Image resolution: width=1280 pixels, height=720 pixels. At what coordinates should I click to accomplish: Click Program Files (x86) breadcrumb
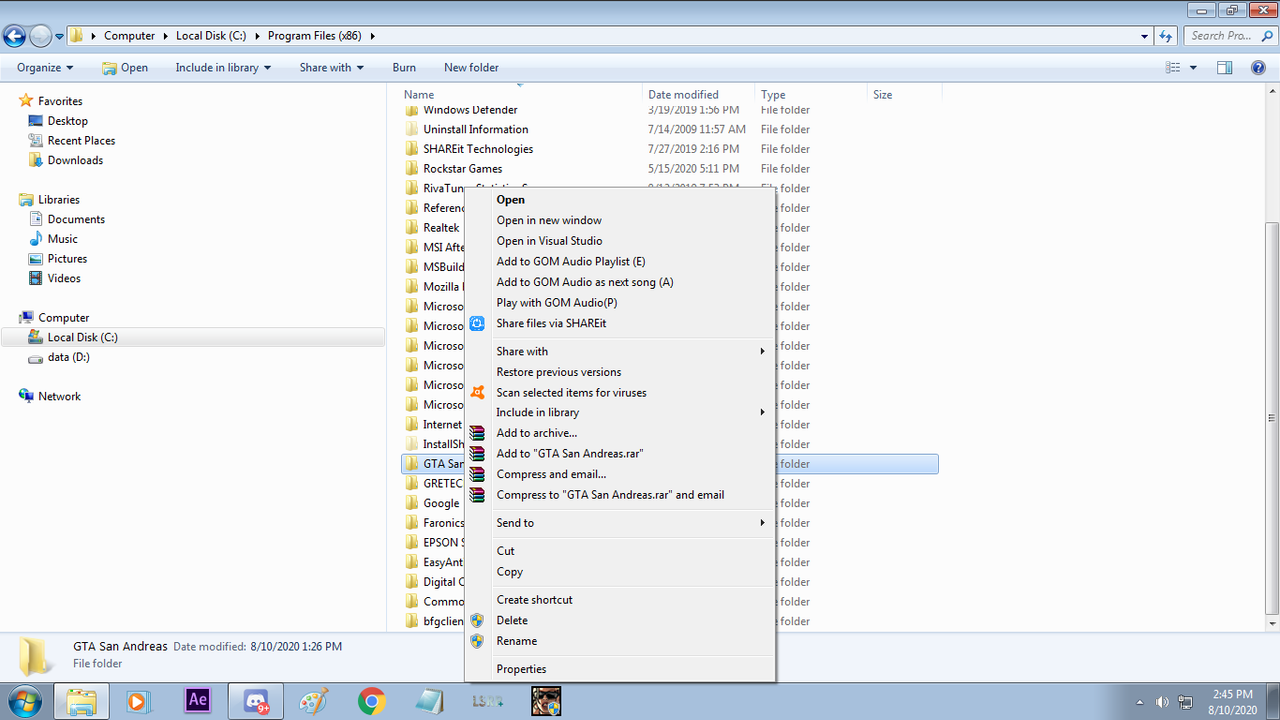pyautogui.click(x=315, y=36)
